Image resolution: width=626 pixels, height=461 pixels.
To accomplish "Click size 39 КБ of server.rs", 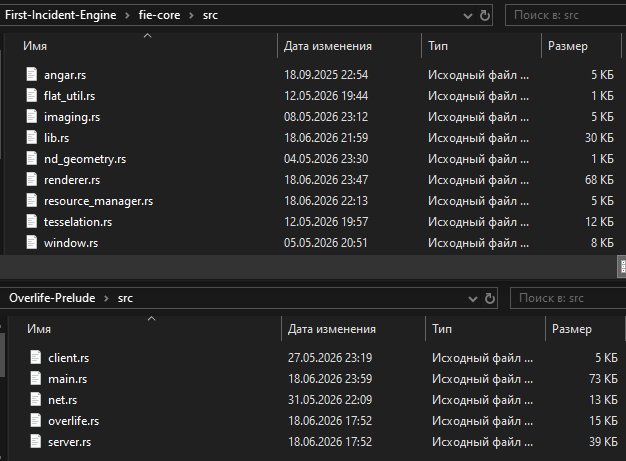I will point(603,441).
